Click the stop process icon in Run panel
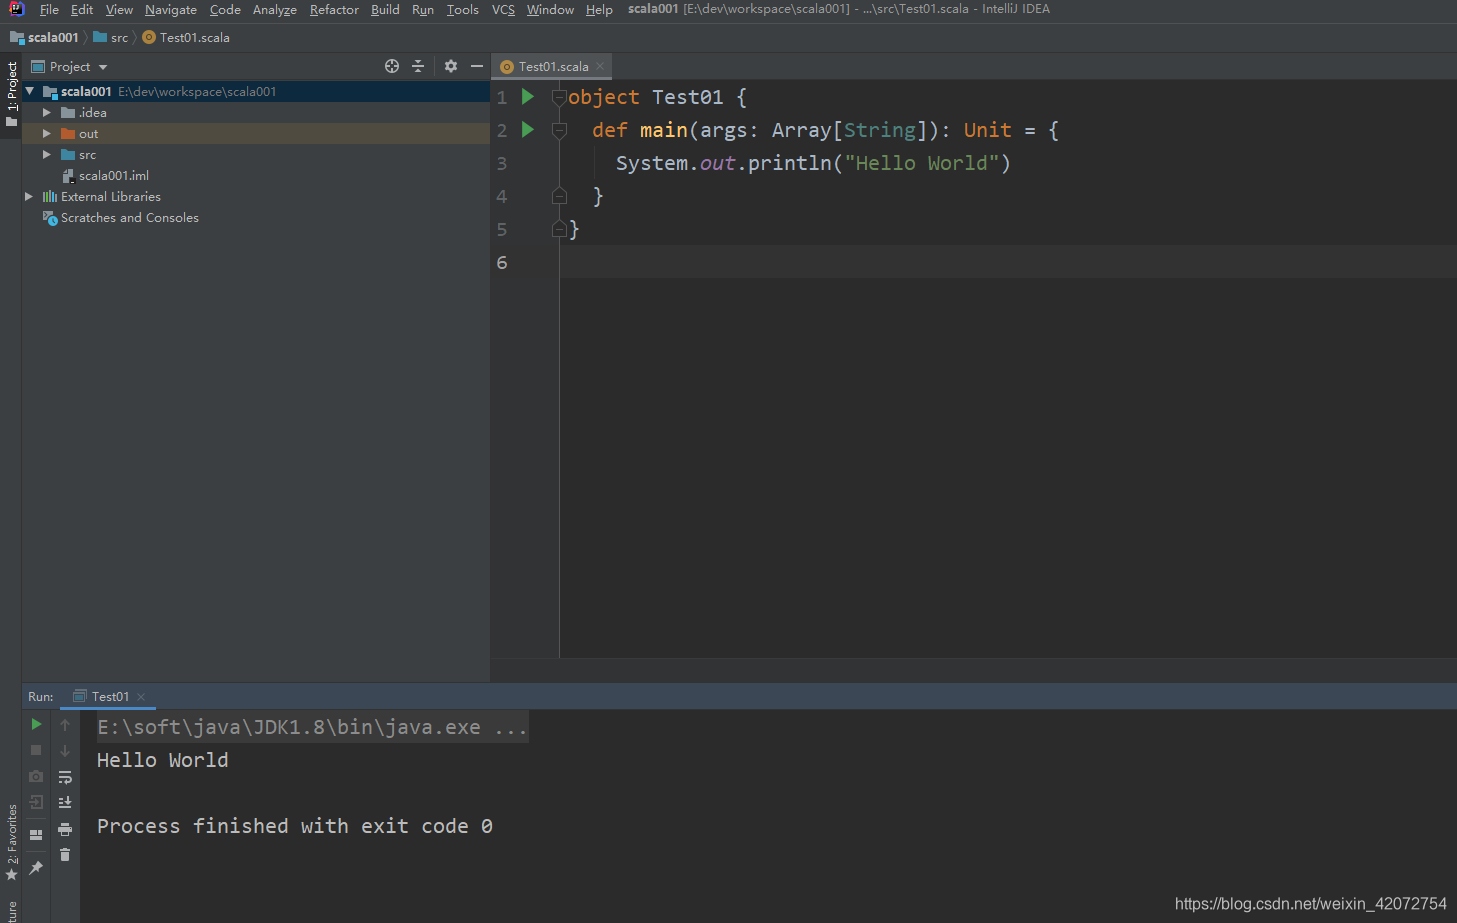Image resolution: width=1457 pixels, height=923 pixels. pos(36,750)
